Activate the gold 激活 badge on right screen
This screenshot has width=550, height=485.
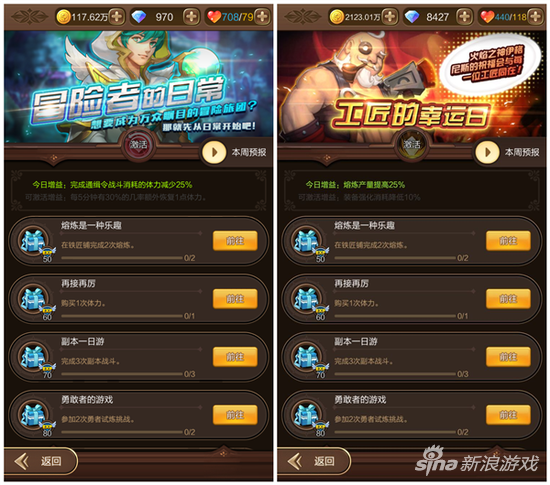(x=412, y=144)
